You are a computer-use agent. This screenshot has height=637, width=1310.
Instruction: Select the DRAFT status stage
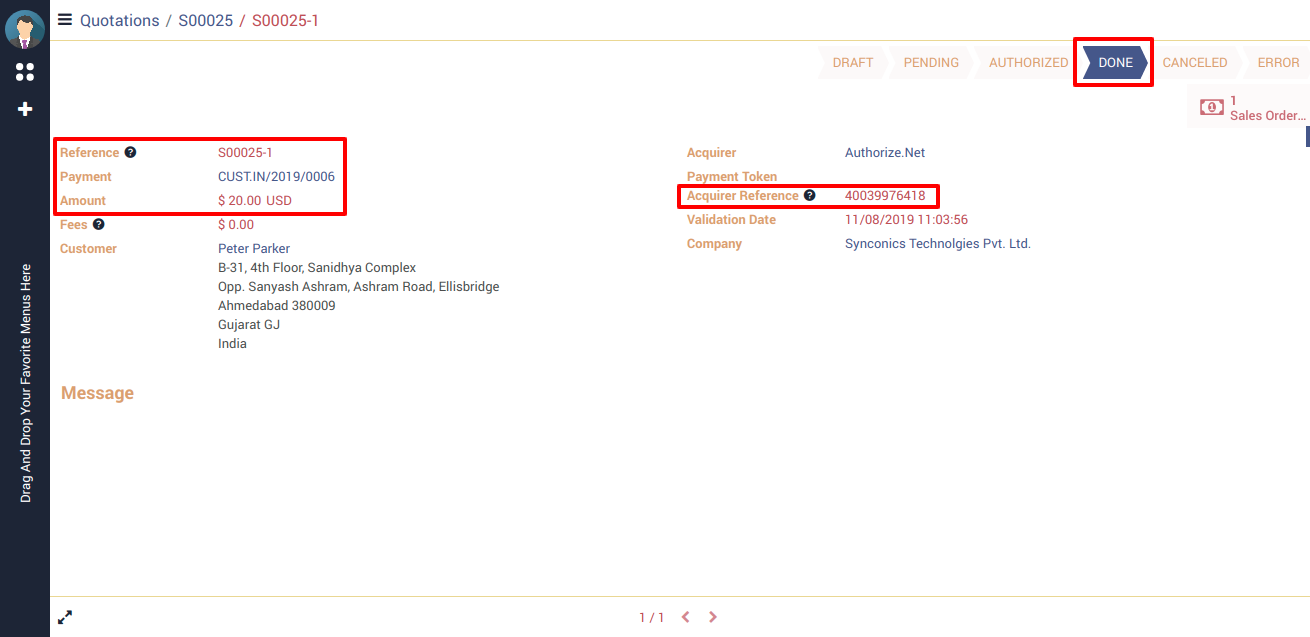point(852,62)
